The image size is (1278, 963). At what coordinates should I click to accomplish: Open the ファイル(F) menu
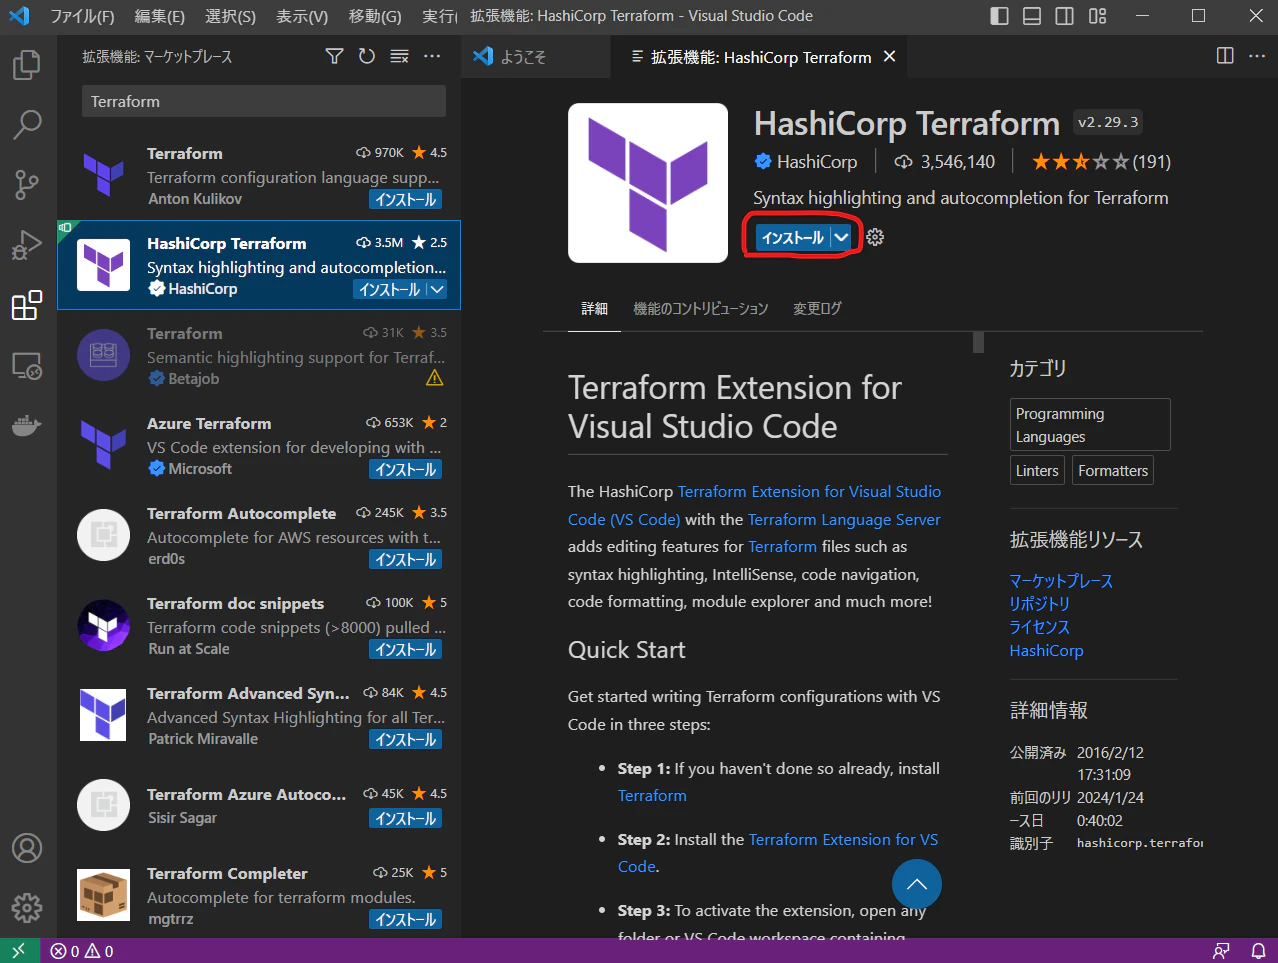(x=82, y=16)
